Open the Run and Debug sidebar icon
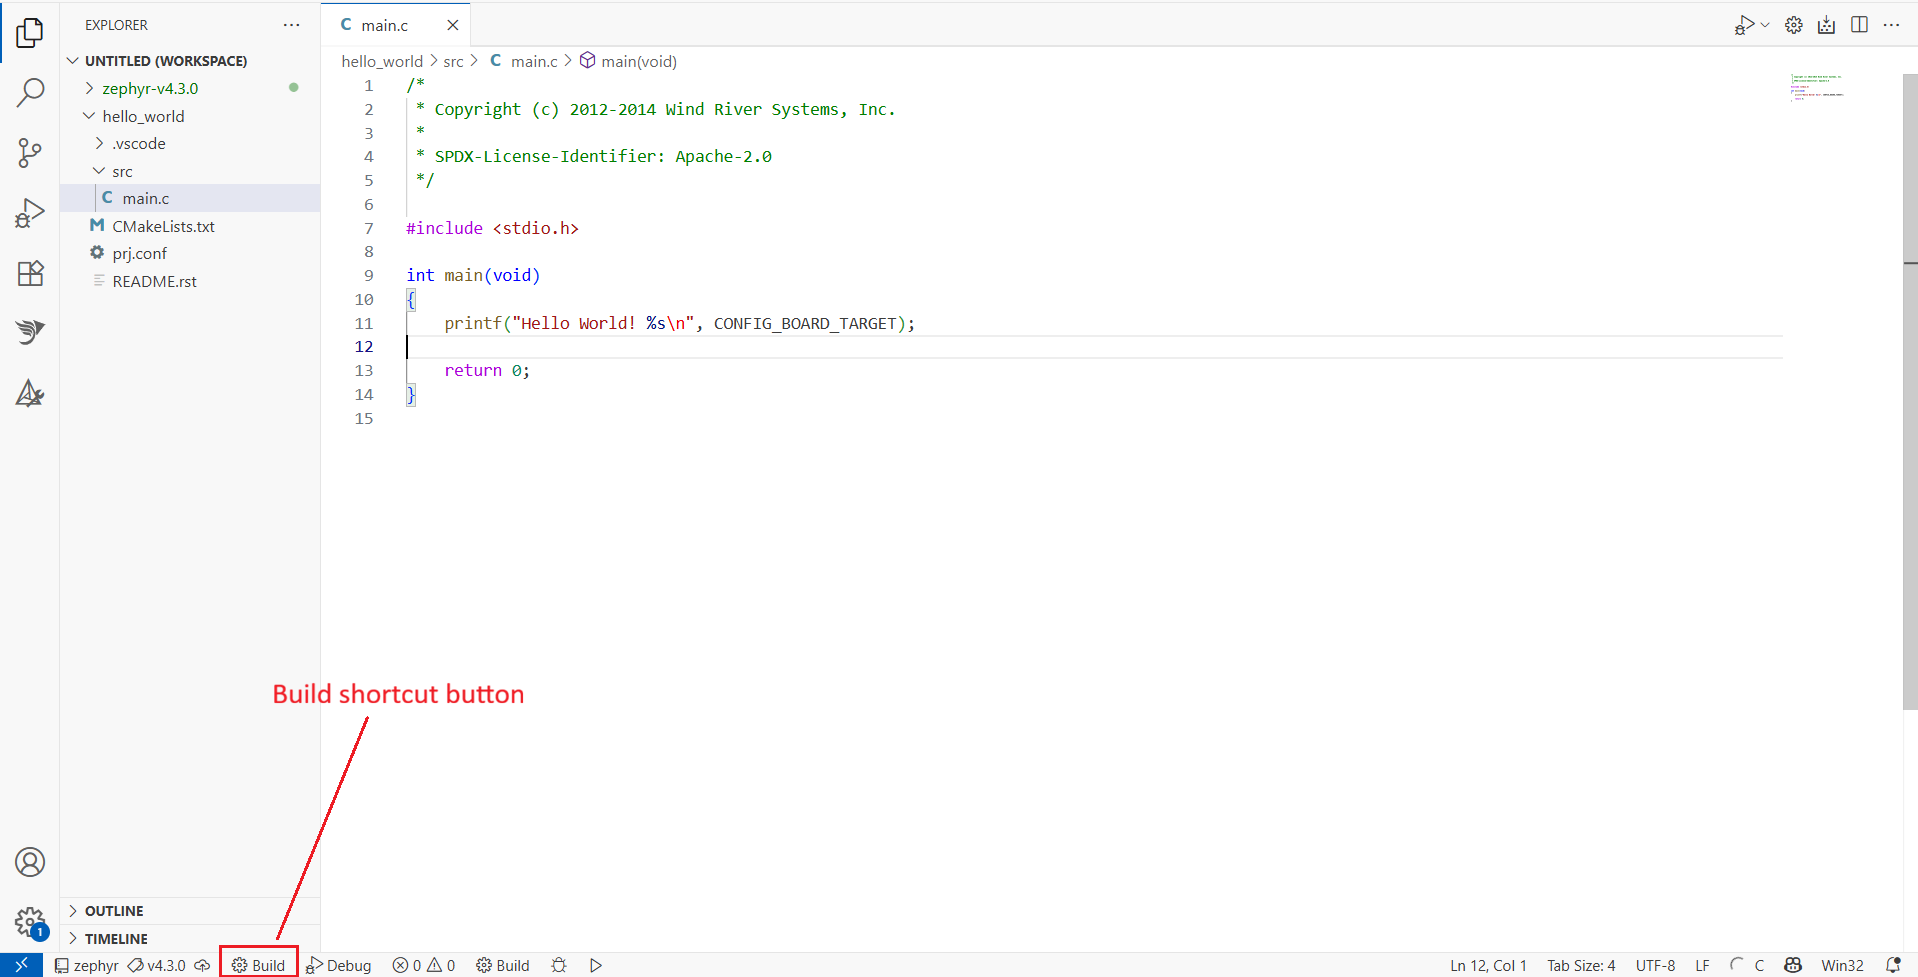The height and width of the screenshot is (977, 1918). coord(30,212)
